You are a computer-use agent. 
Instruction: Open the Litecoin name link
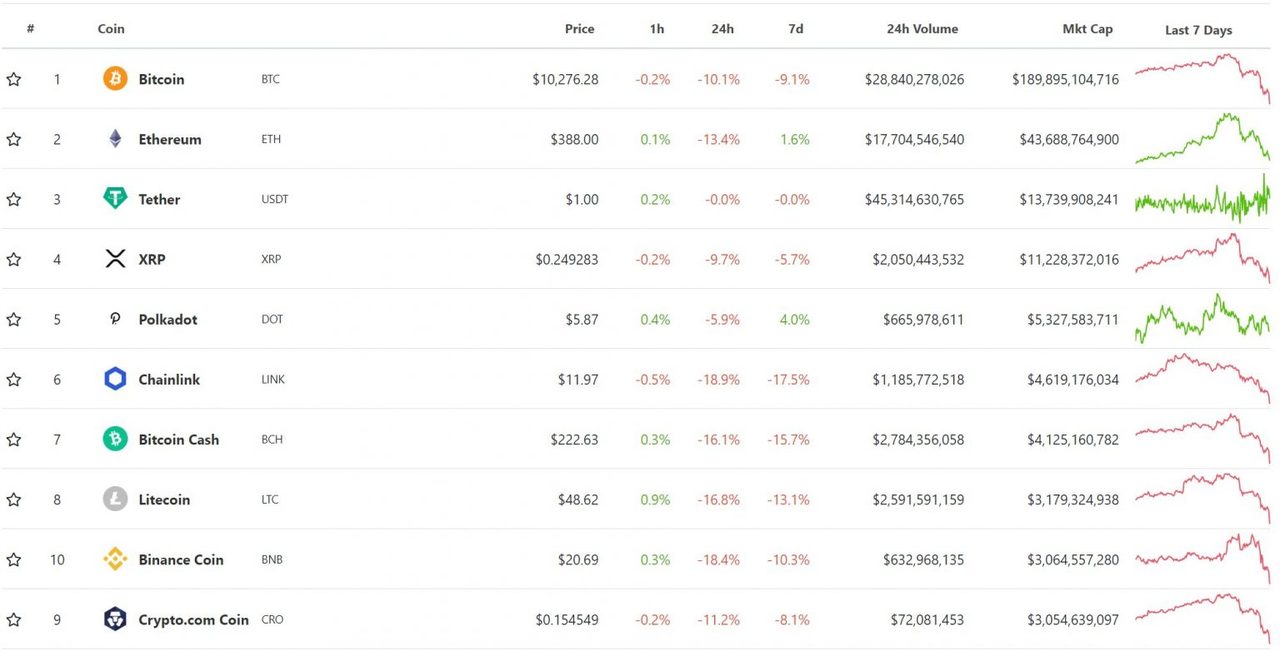[x=164, y=499]
